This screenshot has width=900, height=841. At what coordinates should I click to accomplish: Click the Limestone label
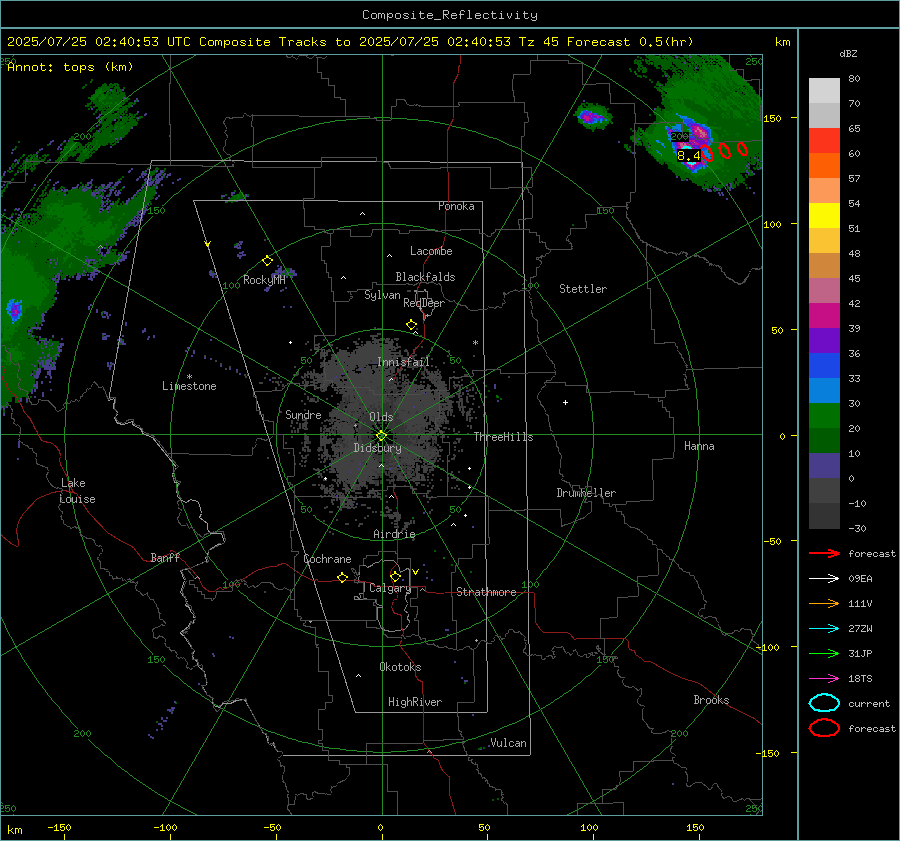coord(189,386)
